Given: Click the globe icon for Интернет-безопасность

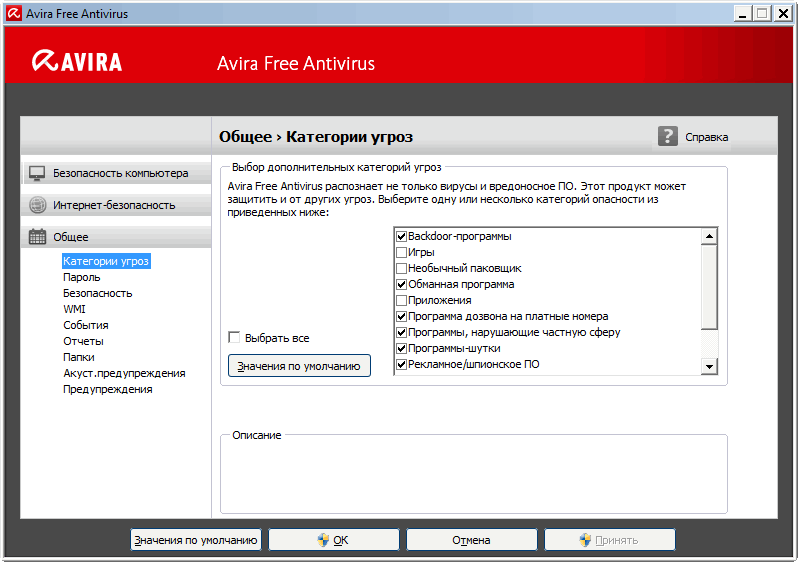Looking at the screenshot, I should coord(37,205).
